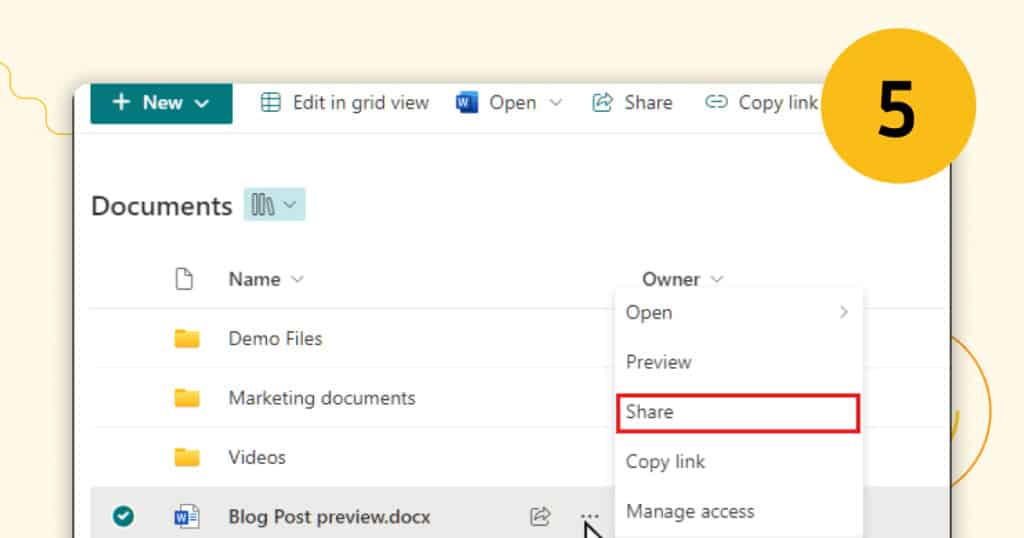This screenshot has width=1024, height=538.
Task: Choose Preview in the context menu
Action: point(659,362)
